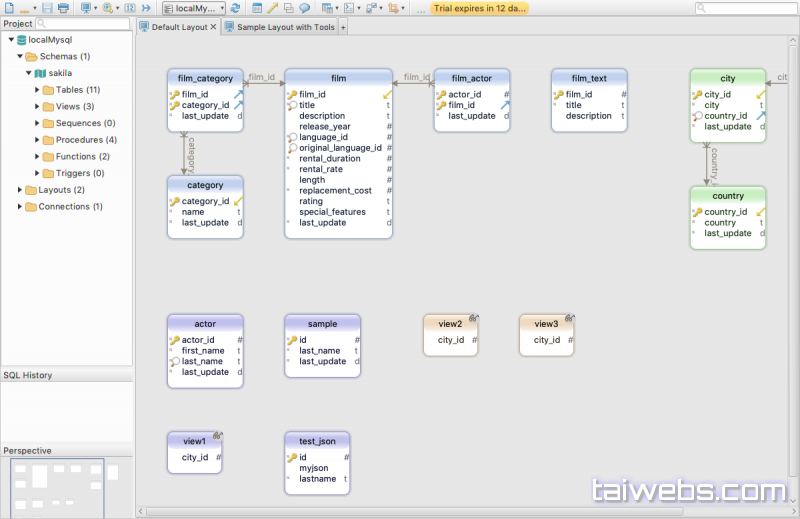800x519 pixels.
Task: Expand the Tables (11) folder
Action: (38, 90)
